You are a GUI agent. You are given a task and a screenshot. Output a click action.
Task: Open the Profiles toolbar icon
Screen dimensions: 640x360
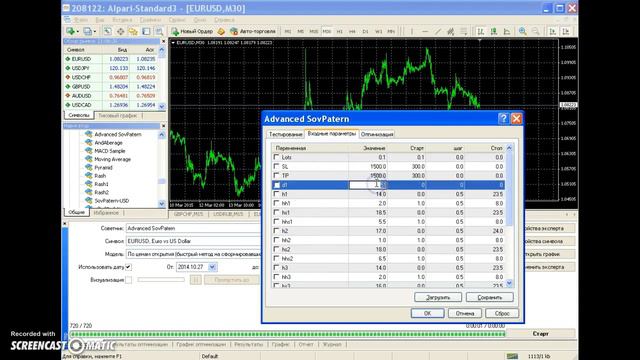coord(88,31)
